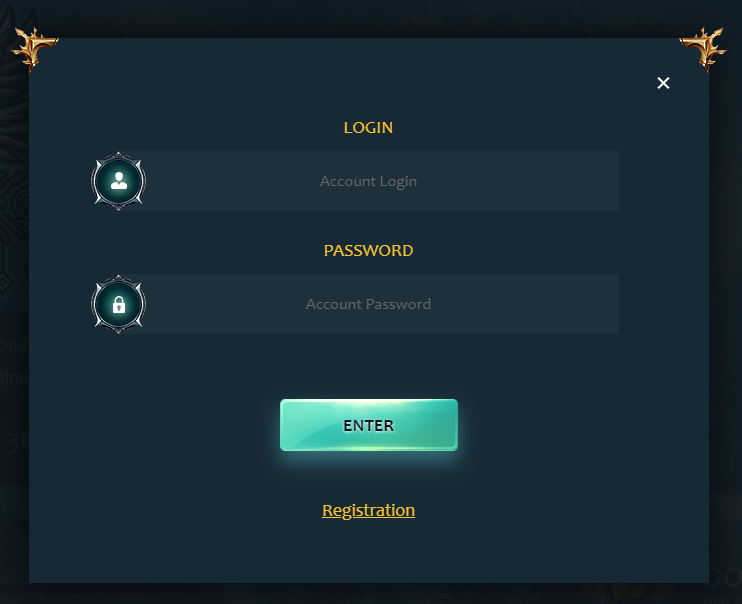Focus the Account Login input field
This screenshot has width=742, height=604.
coord(369,181)
